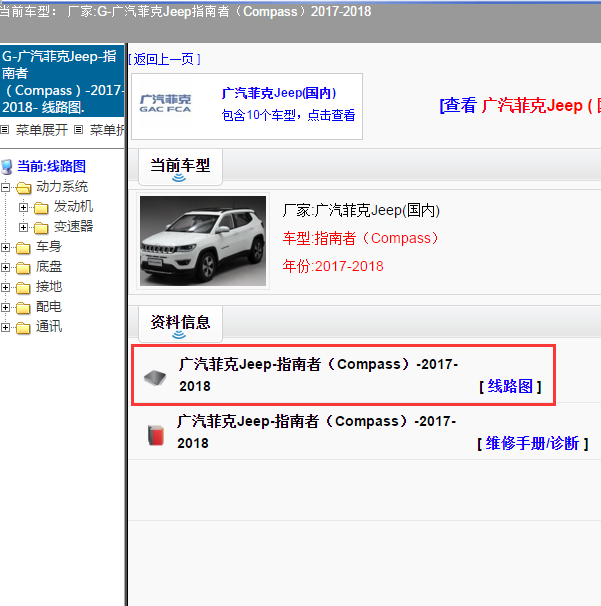Image resolution: width=601 pixels, height=606 pixels.
Task: Select the 接地 tree label
Action: tap(49, 287)
